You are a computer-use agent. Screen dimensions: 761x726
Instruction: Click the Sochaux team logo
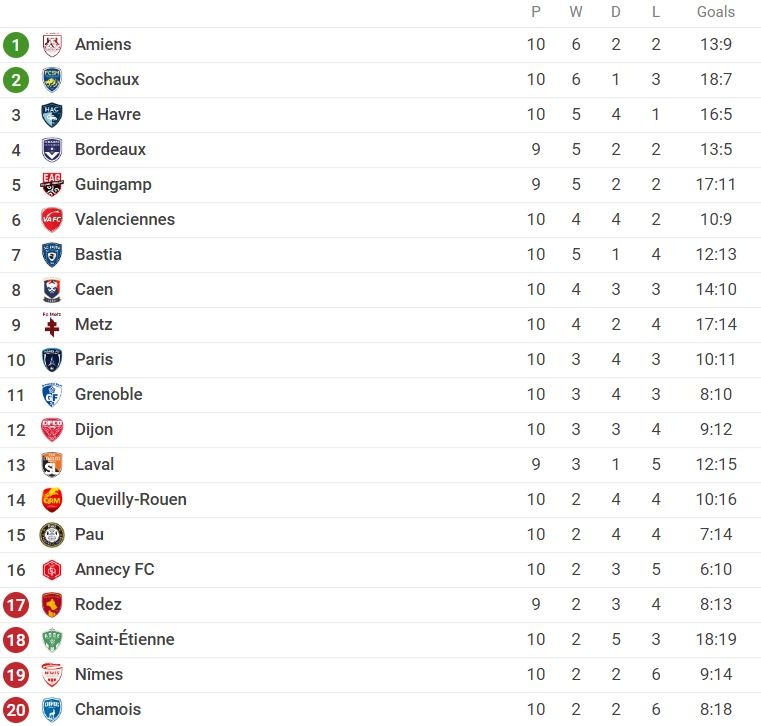click(x=52, y=80)
